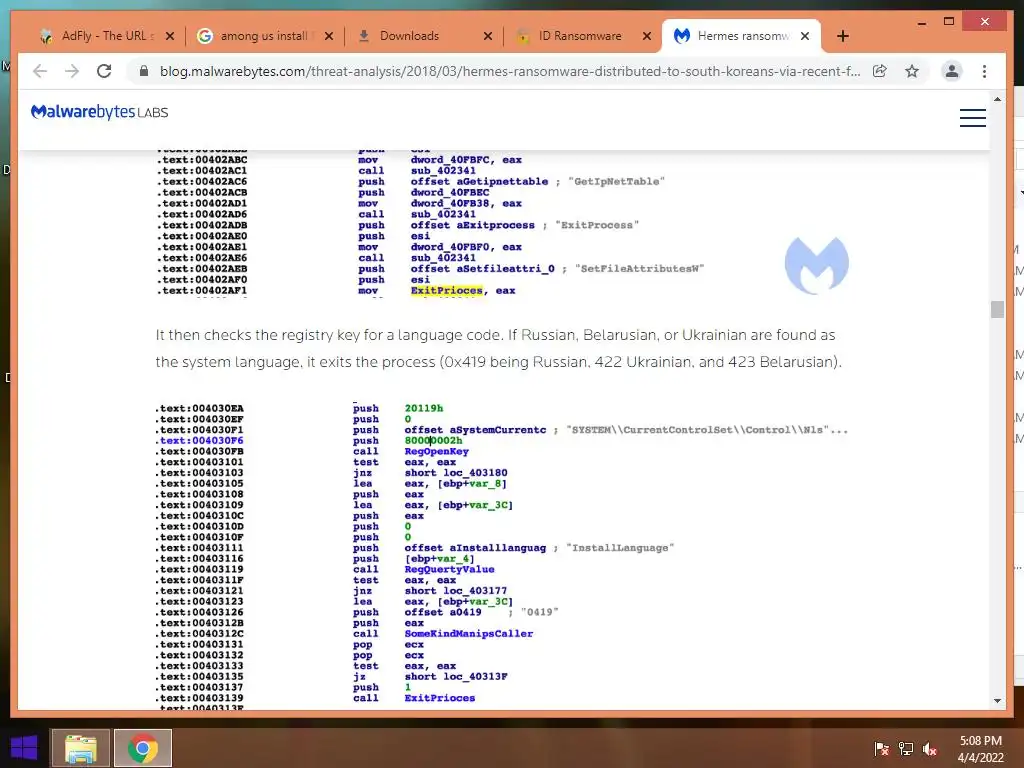Click the "SetFileAttributesW" comment

[x=639, y=268]
